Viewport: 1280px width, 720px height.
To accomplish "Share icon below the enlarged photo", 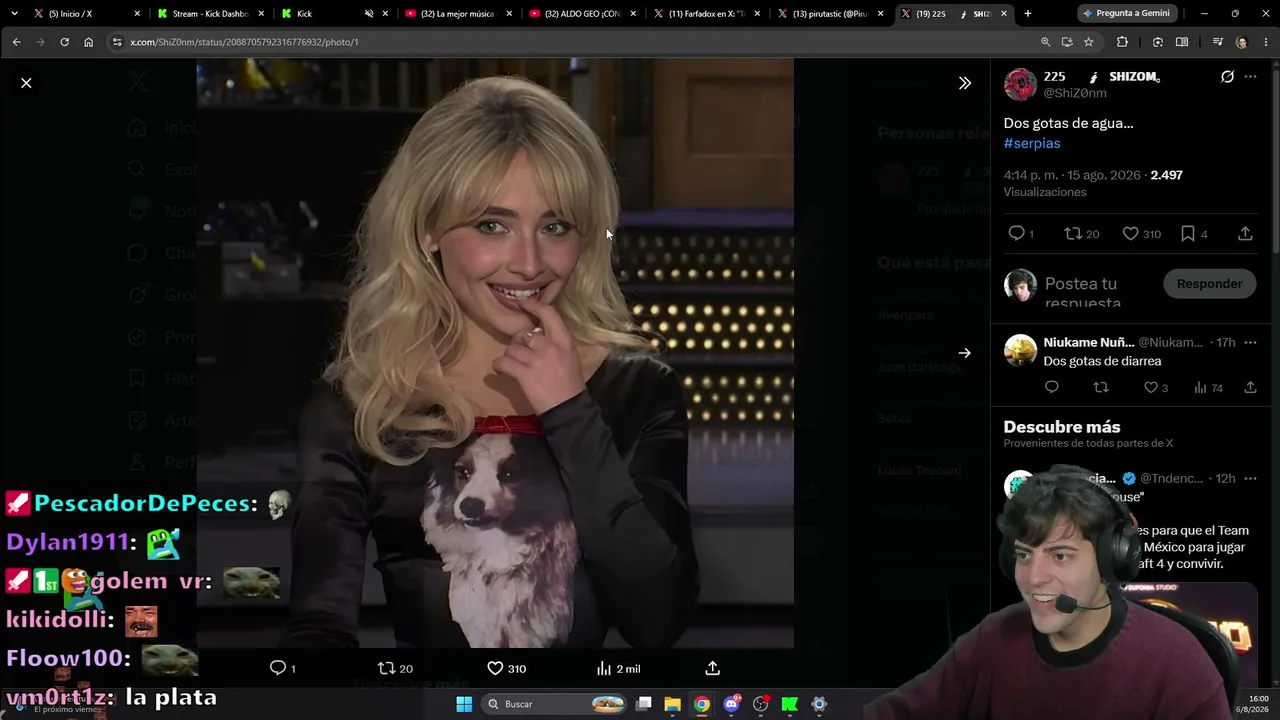I will tap(713, 668).
